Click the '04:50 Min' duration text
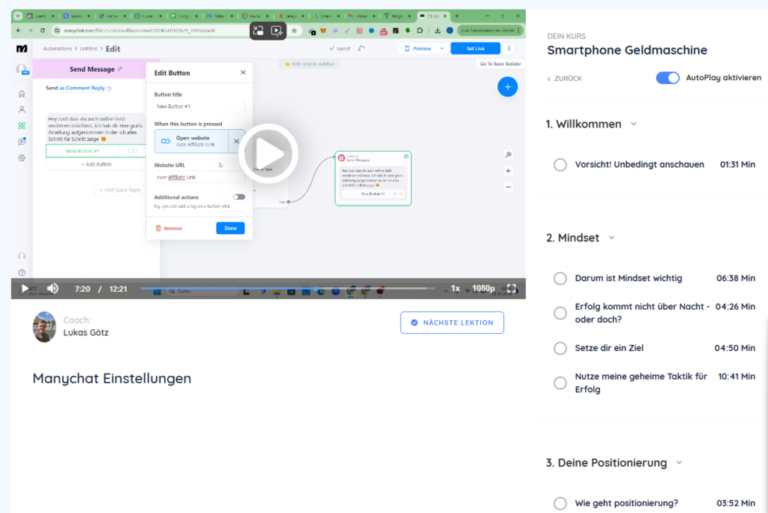 735,348
